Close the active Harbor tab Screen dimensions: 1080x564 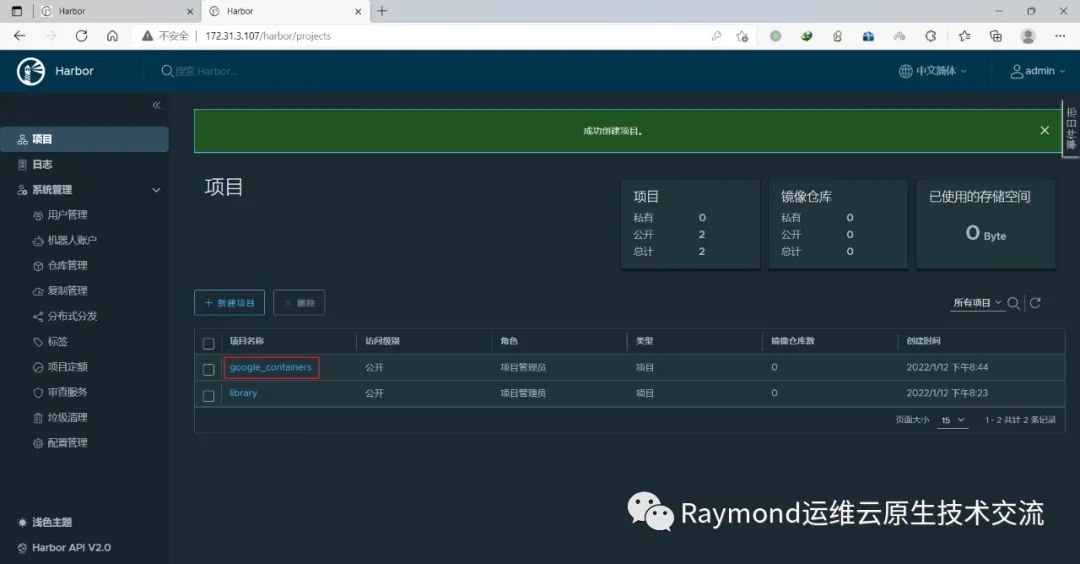[x=358, y=11]
